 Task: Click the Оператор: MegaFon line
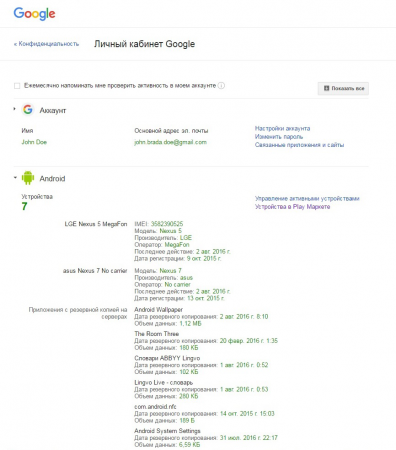[x=162, y=245]
